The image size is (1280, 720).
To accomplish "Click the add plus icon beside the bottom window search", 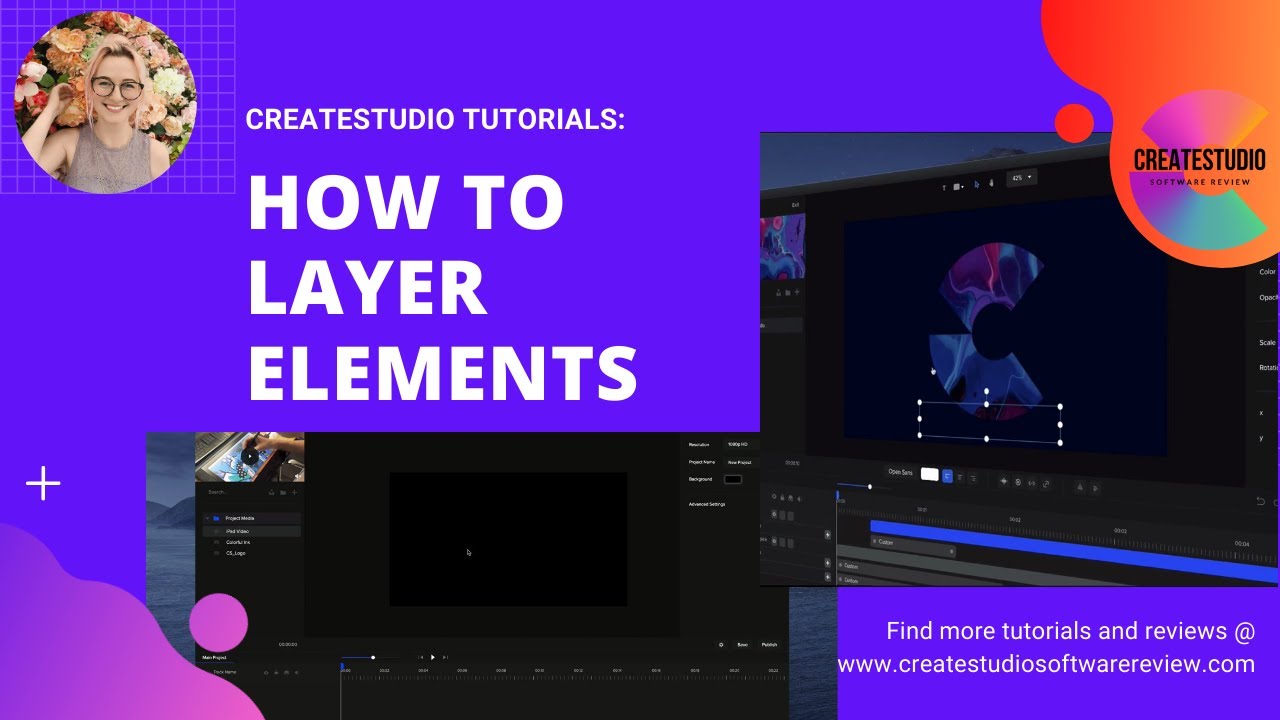I will point(294,492).
